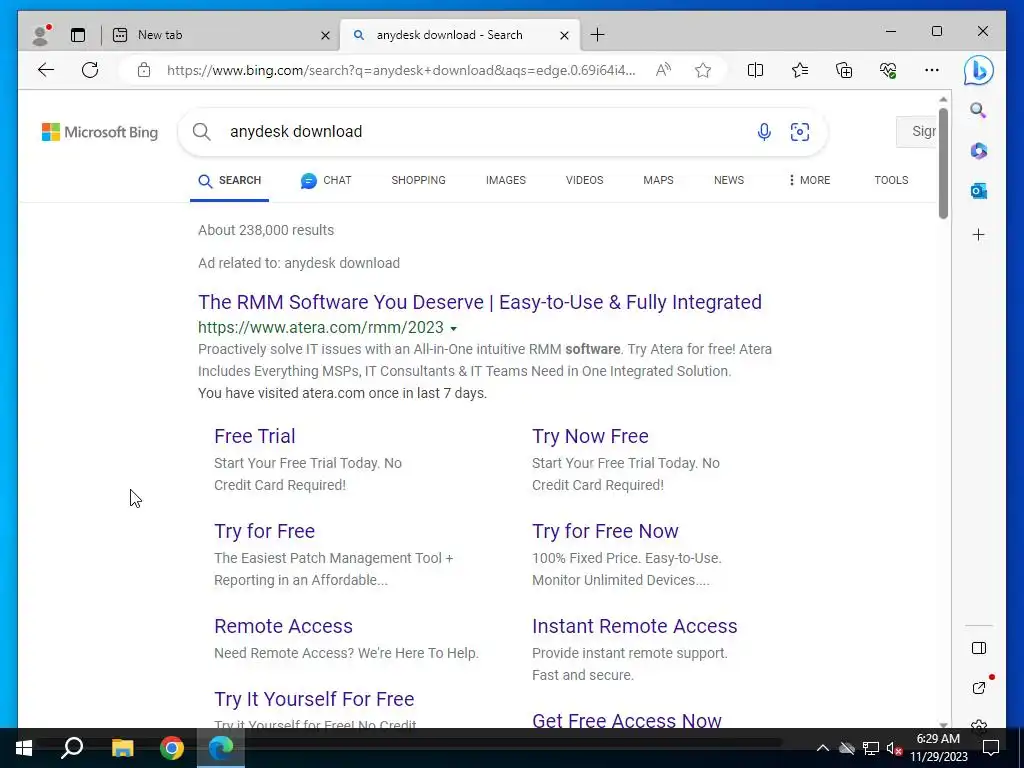
Task: Go back to the previous page
Action: (46, 70)
